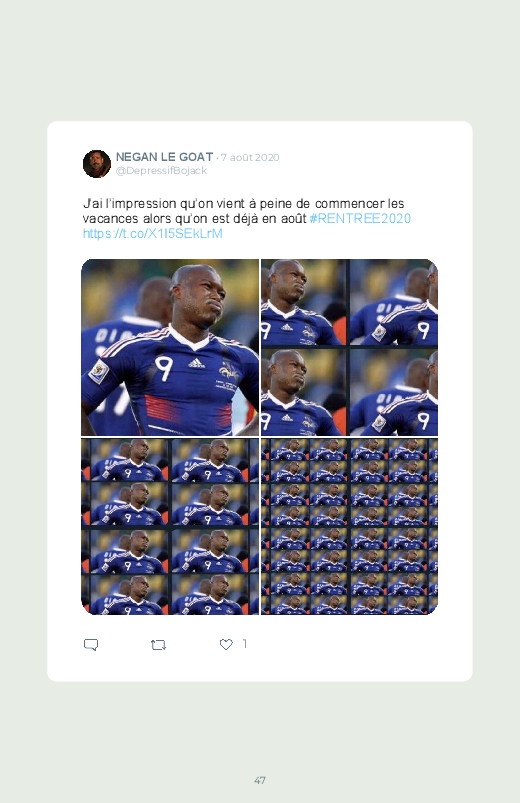Open the #RENTREE2020 hashtag
Viewport: 520px width, 803px height.
[x=360, y=219]
